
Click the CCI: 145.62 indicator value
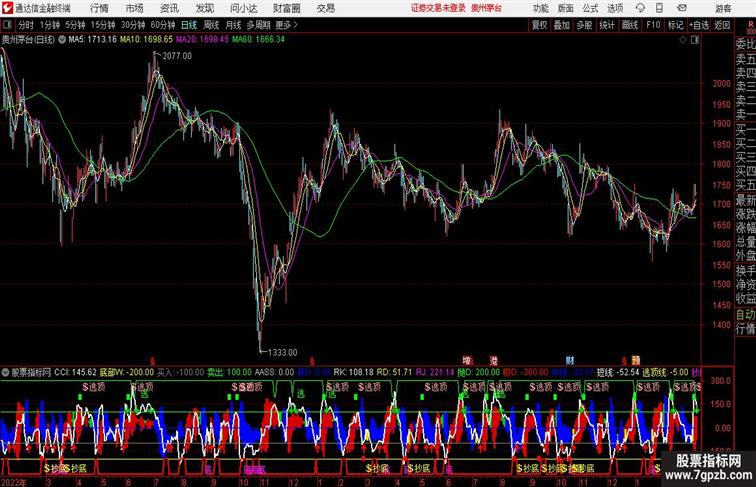(x=75, y=372)
